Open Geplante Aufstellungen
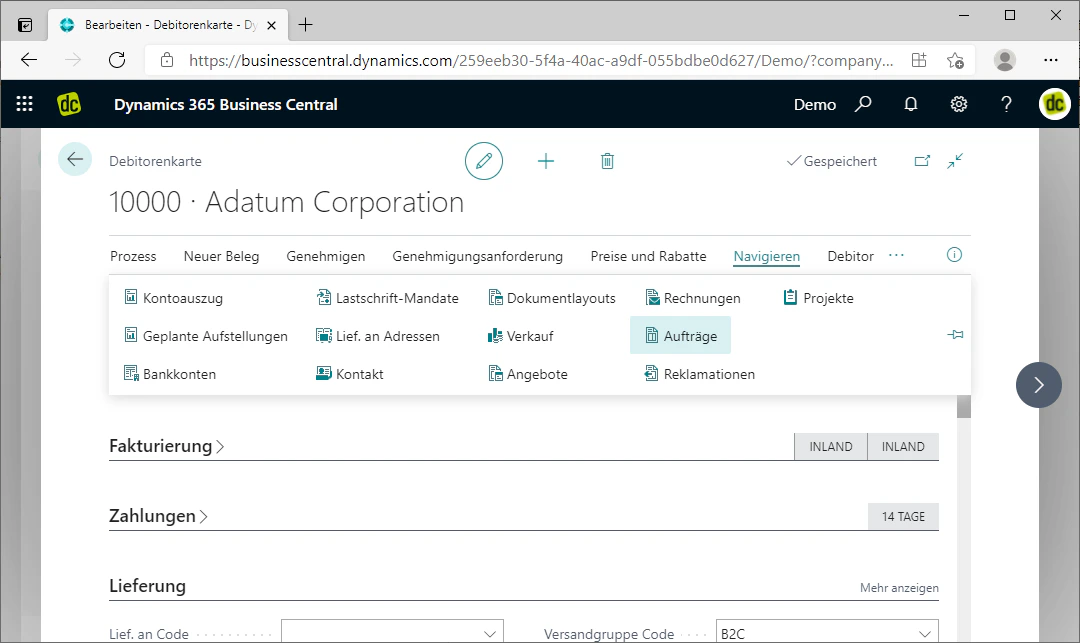The image size is (1080, 643). coord(206,335)
